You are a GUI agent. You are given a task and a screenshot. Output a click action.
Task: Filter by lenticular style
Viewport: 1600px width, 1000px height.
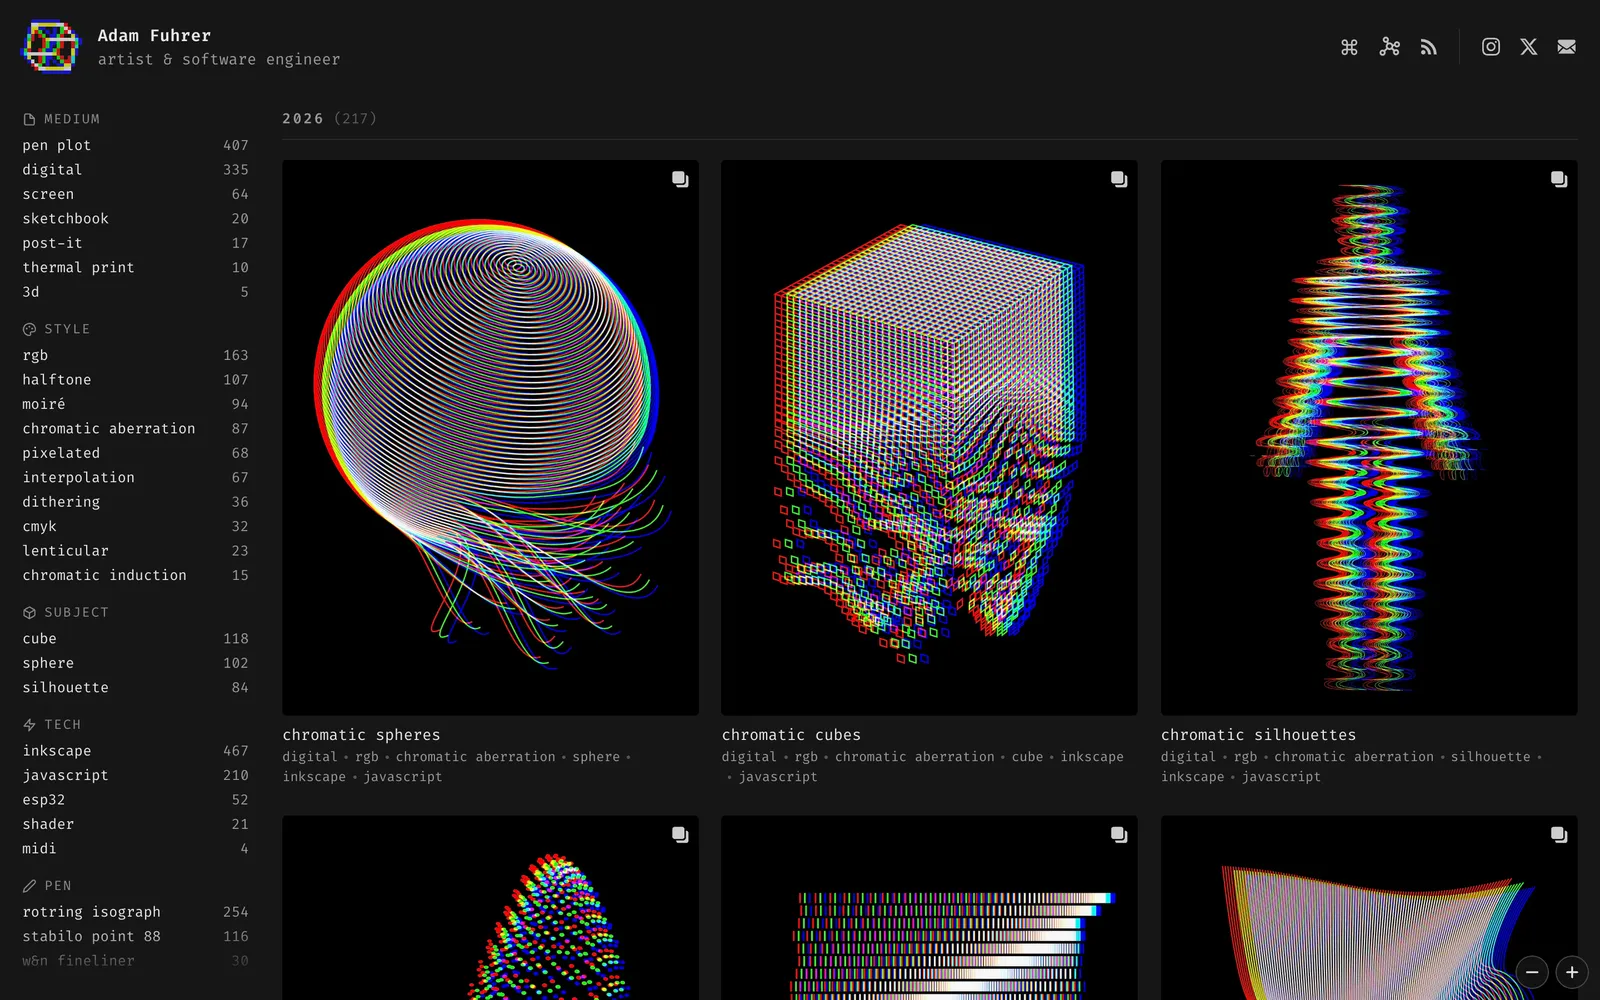point(135,551)
